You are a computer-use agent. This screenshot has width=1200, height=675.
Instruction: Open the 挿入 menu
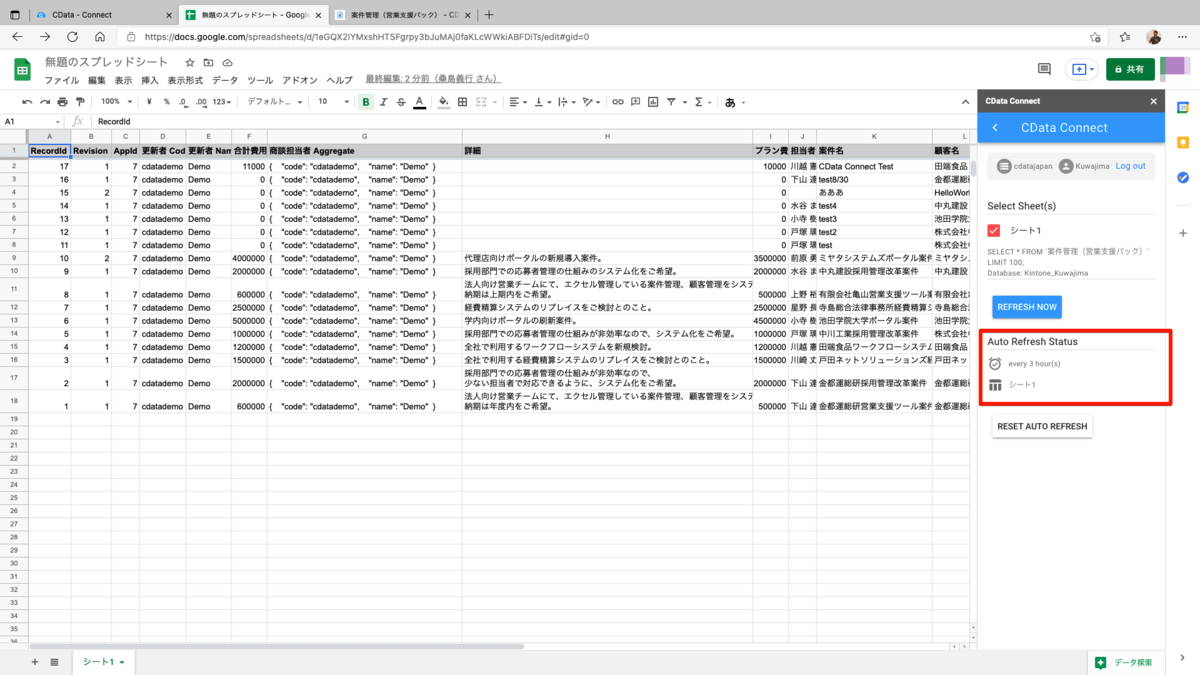pos(150,80)
